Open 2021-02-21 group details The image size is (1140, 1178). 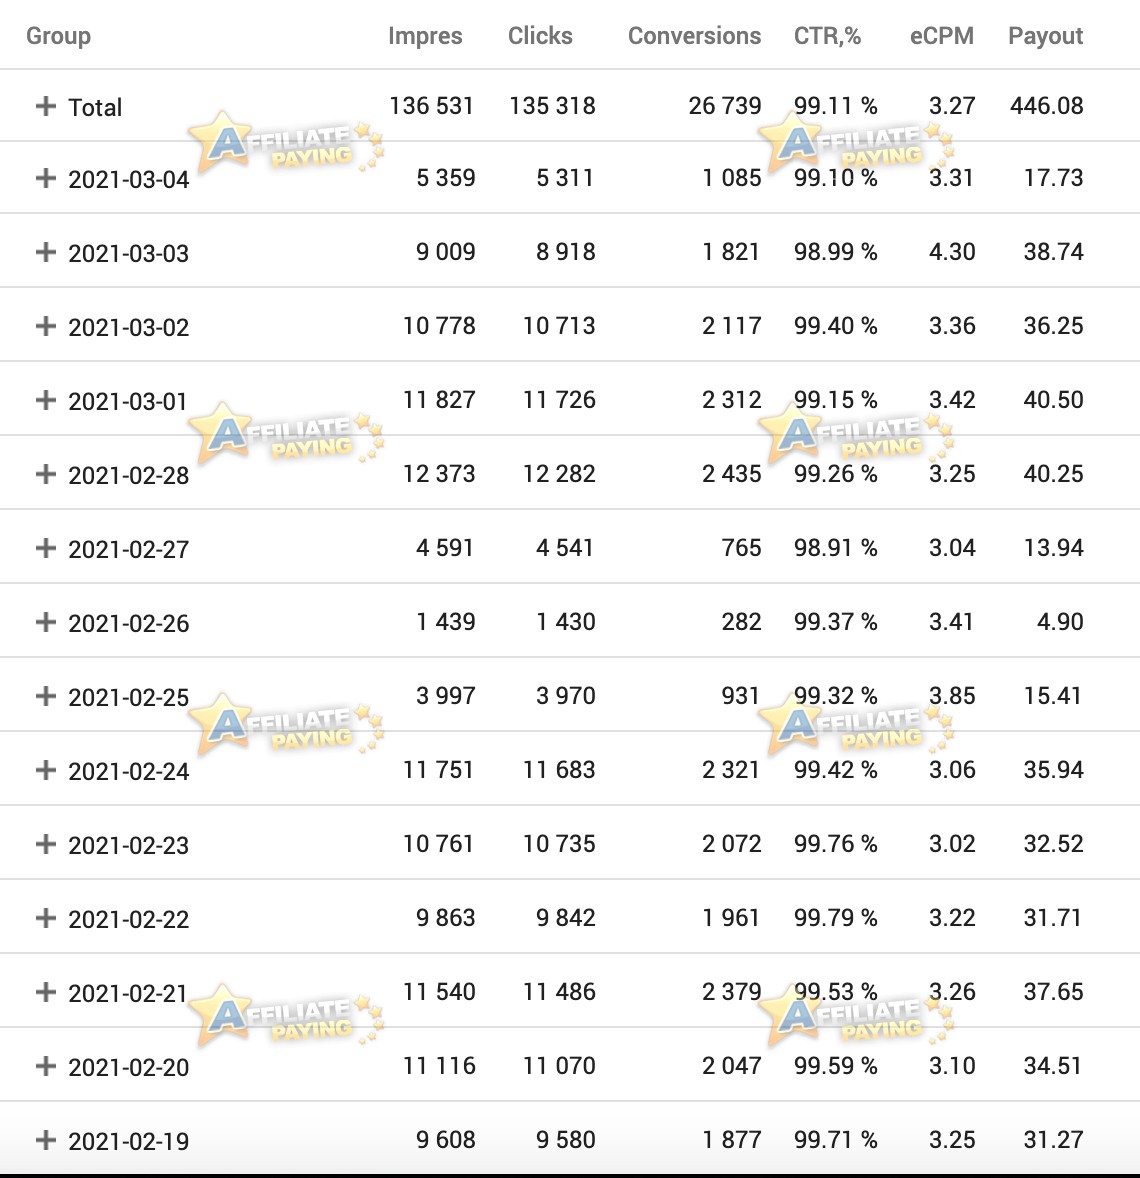pyautogui.click(x=46, y=992)
